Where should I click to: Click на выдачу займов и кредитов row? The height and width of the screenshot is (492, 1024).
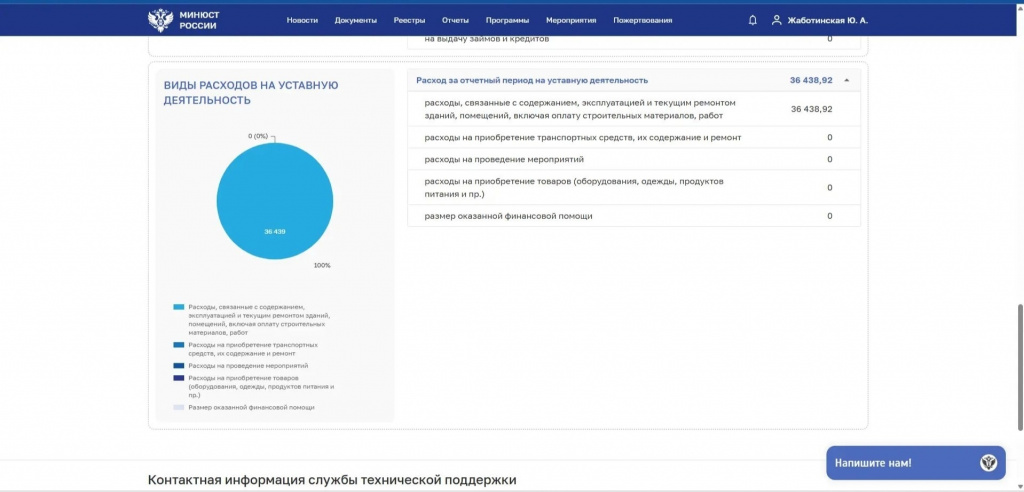coord(633,41)
